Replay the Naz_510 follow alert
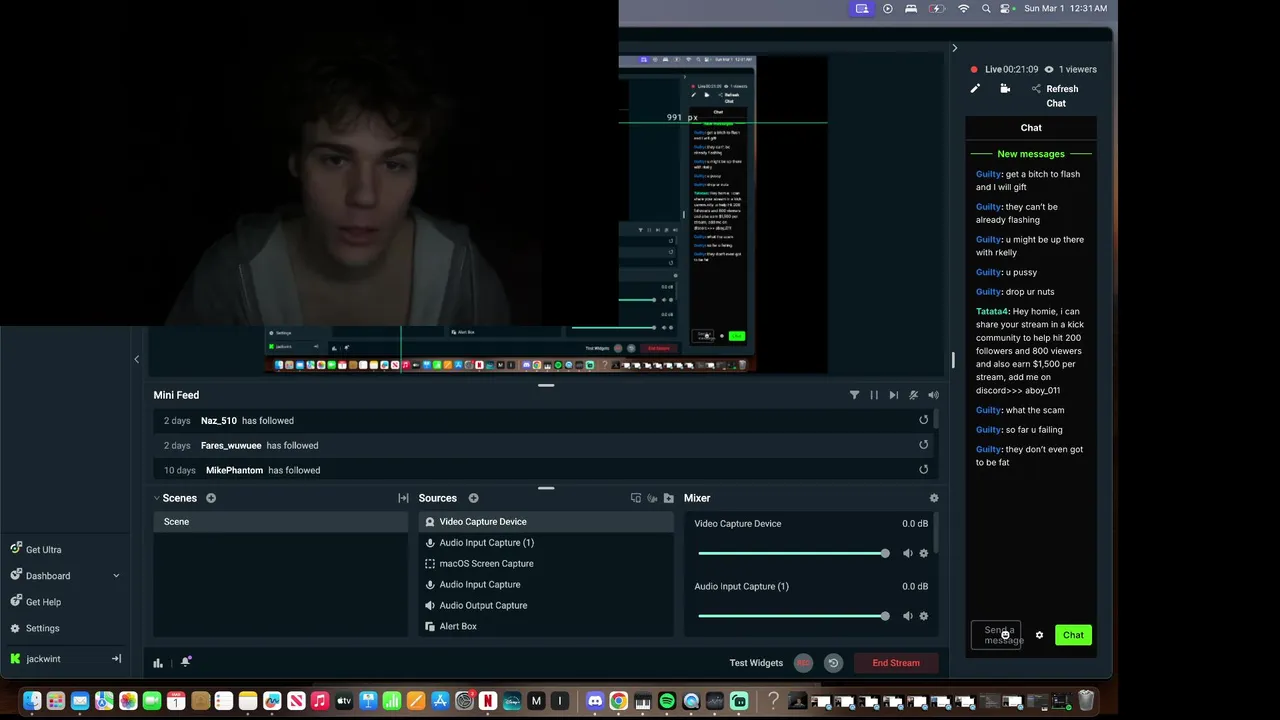Screen dimensions: 1280x720 (923, 420)
